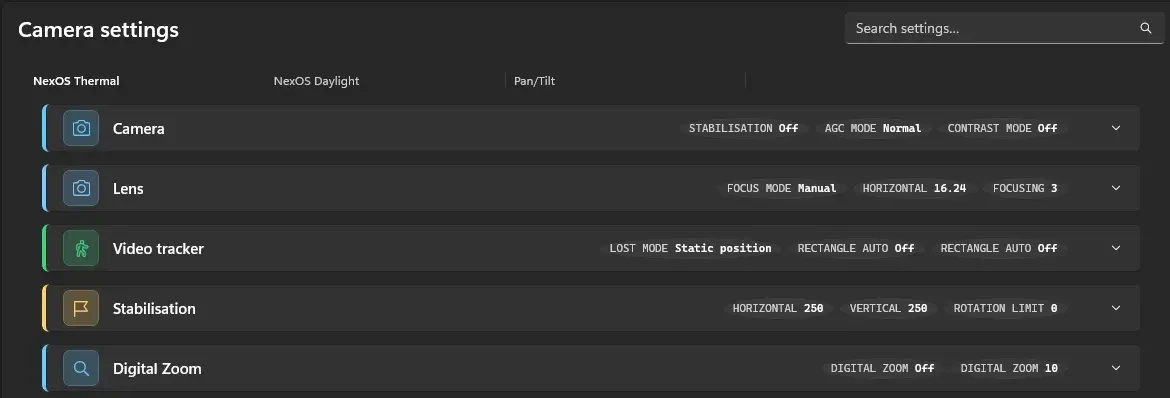This screenshot has width=1170, height=398.
Task: Click the Camera section title
Action: (139, 128)
